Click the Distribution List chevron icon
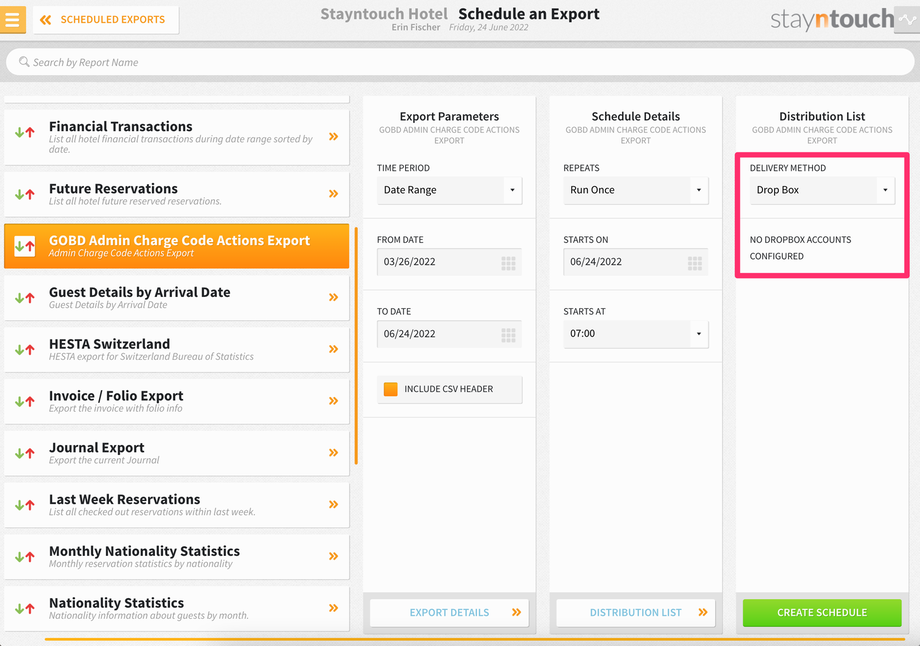920x646 pixels. 703,612
